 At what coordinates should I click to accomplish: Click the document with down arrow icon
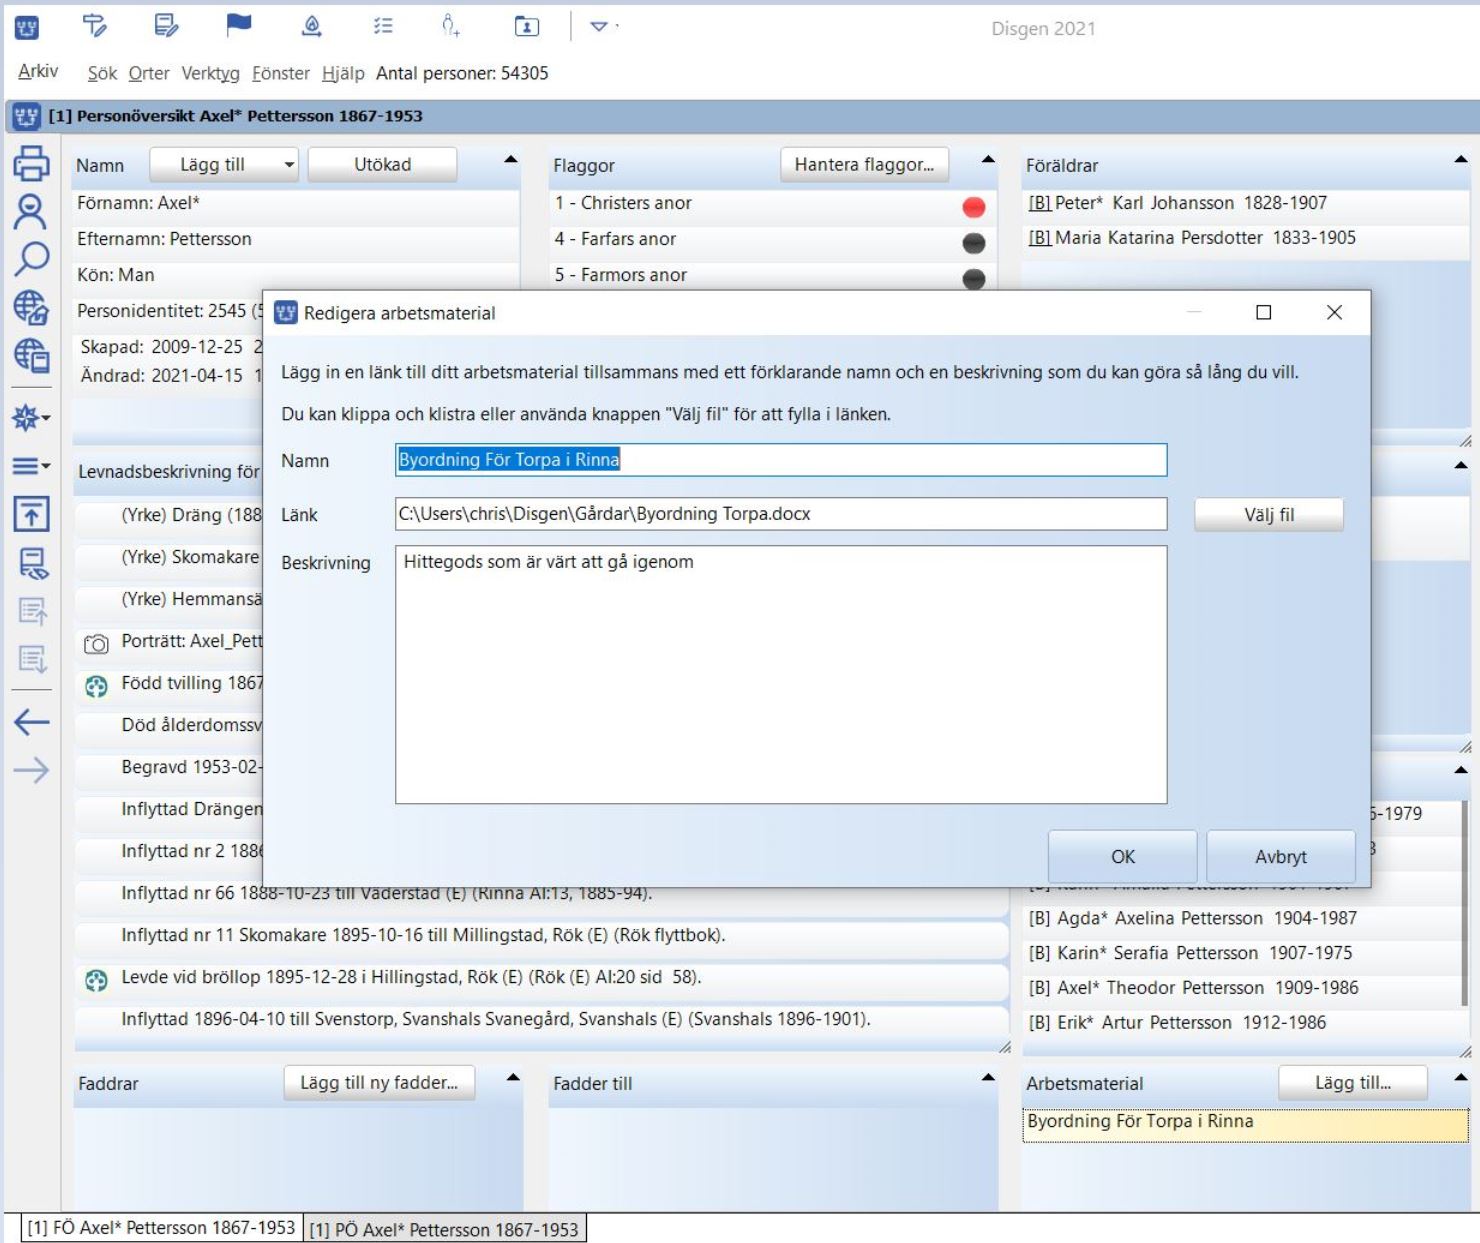[x=32, y=659]
